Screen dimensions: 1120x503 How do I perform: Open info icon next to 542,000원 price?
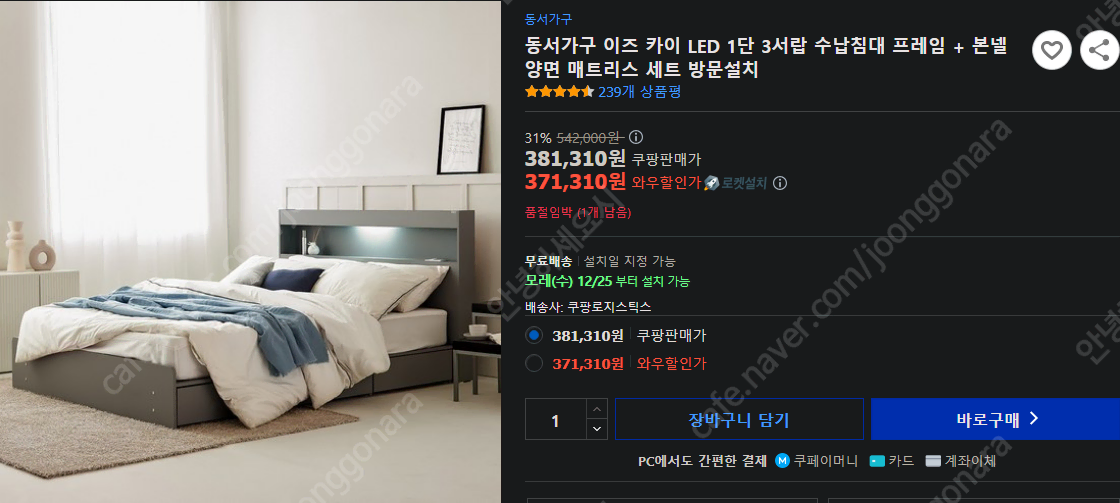click(635, 137)
